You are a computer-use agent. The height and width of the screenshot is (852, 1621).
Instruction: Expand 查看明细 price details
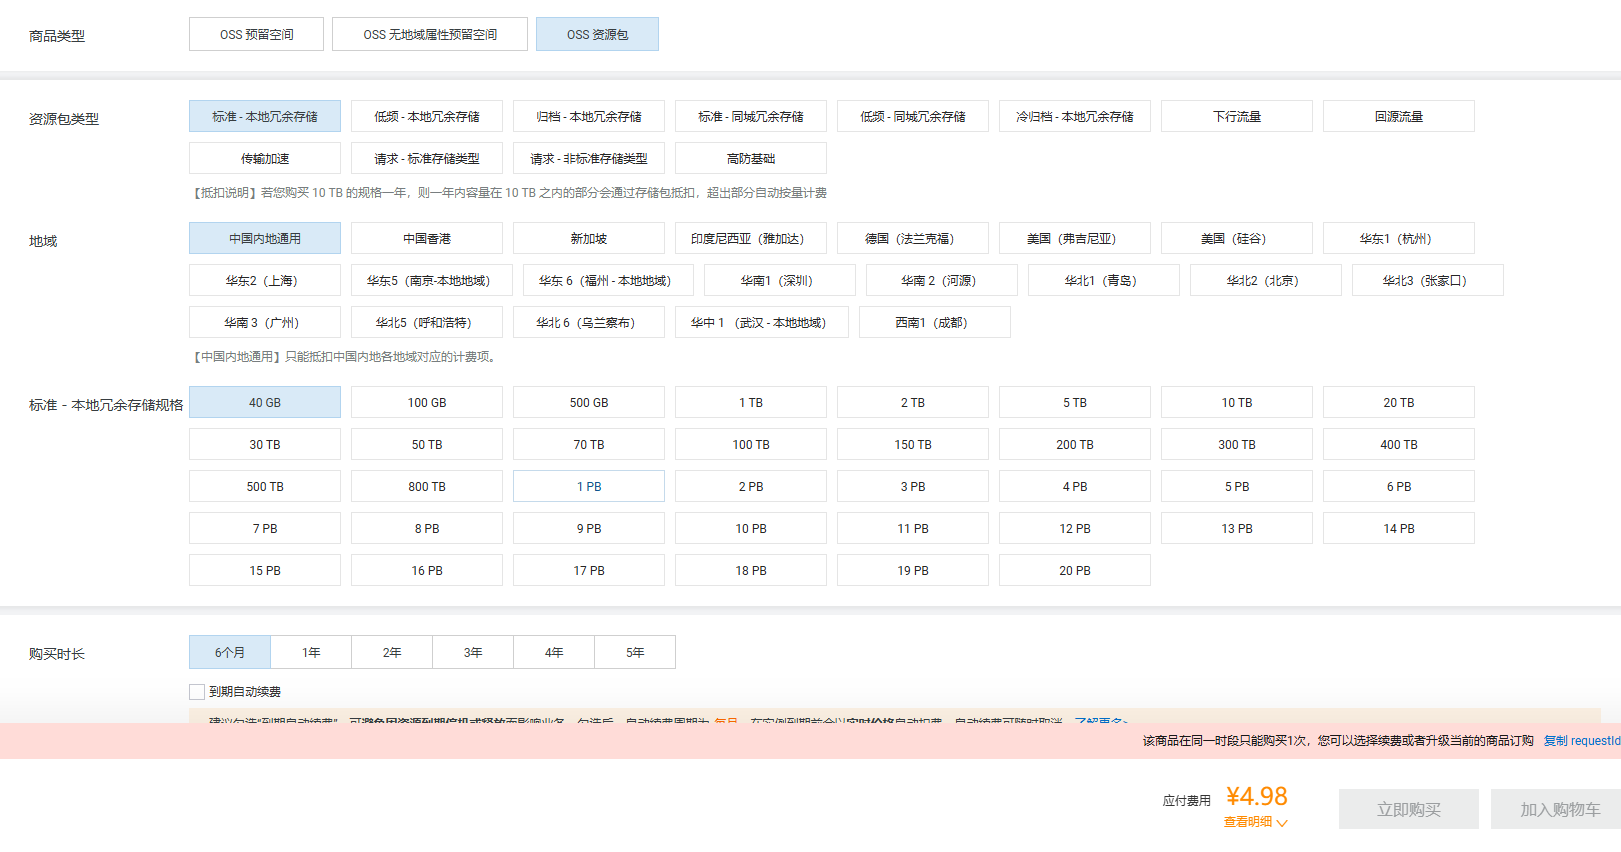pyautogui.click(x=1255, y=822)
